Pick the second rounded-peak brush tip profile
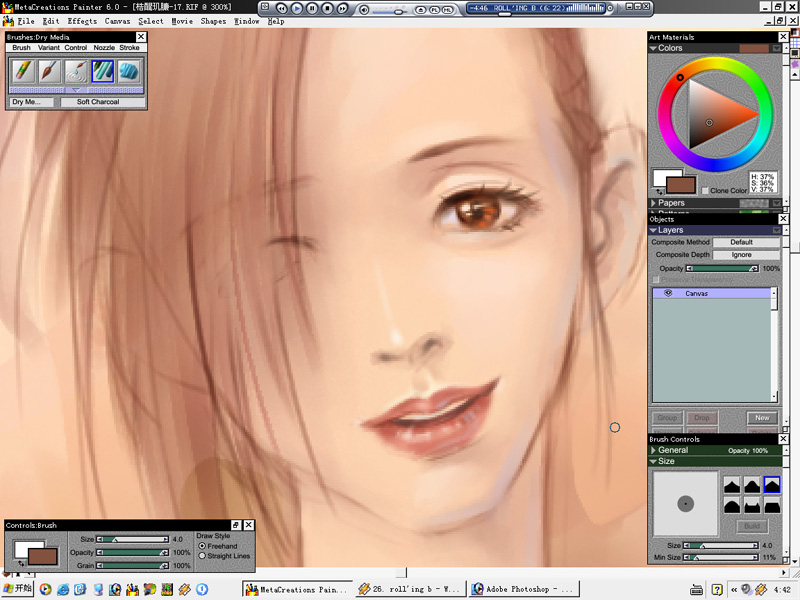This screenshot has height=600, width=800. coord(752,485)
